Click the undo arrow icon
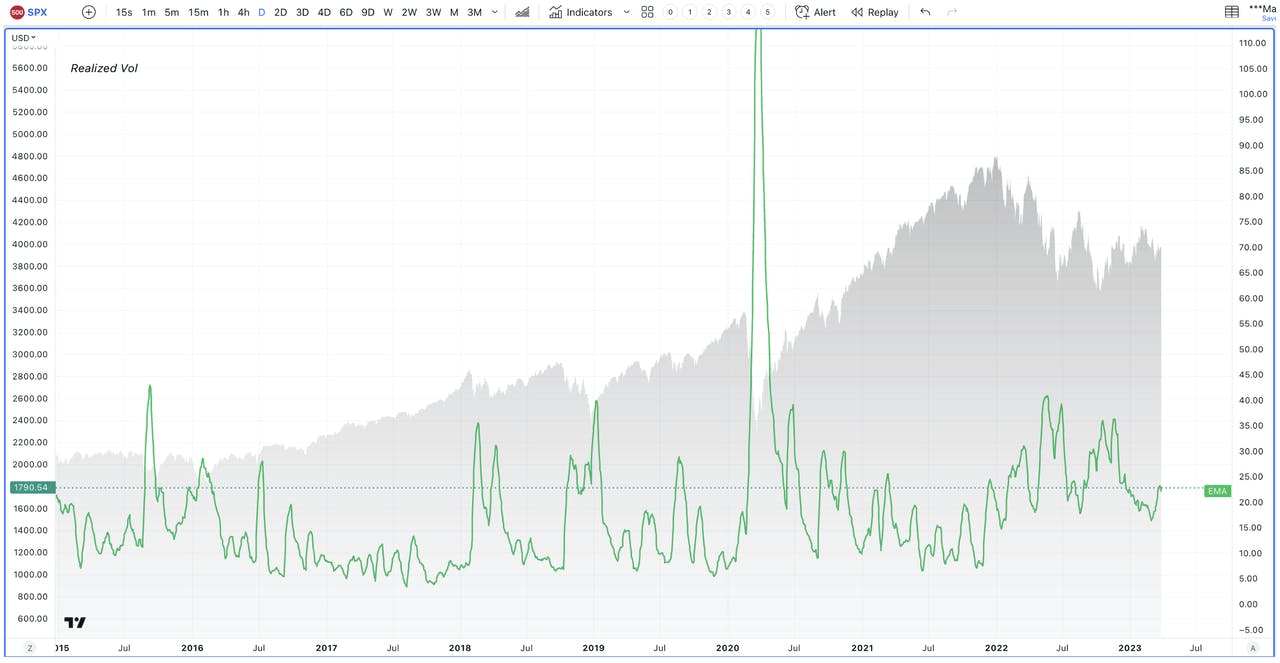Viewport: 1280px width, 663px height. tap(925, 12)
